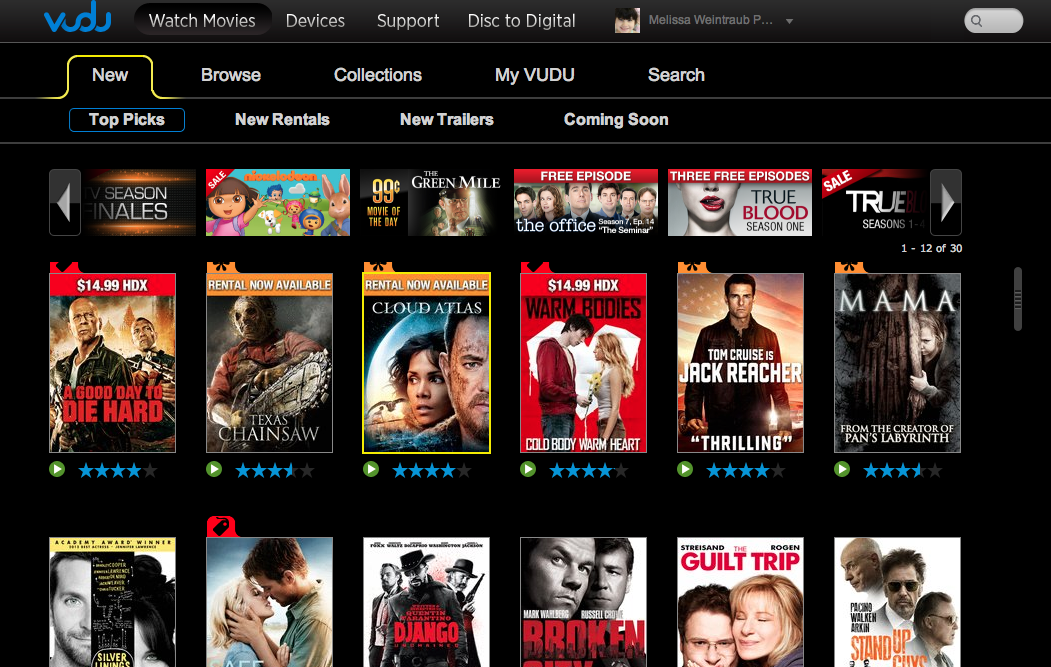Click price tag icon above Warm Bodies poster

[x=536, y=267]
